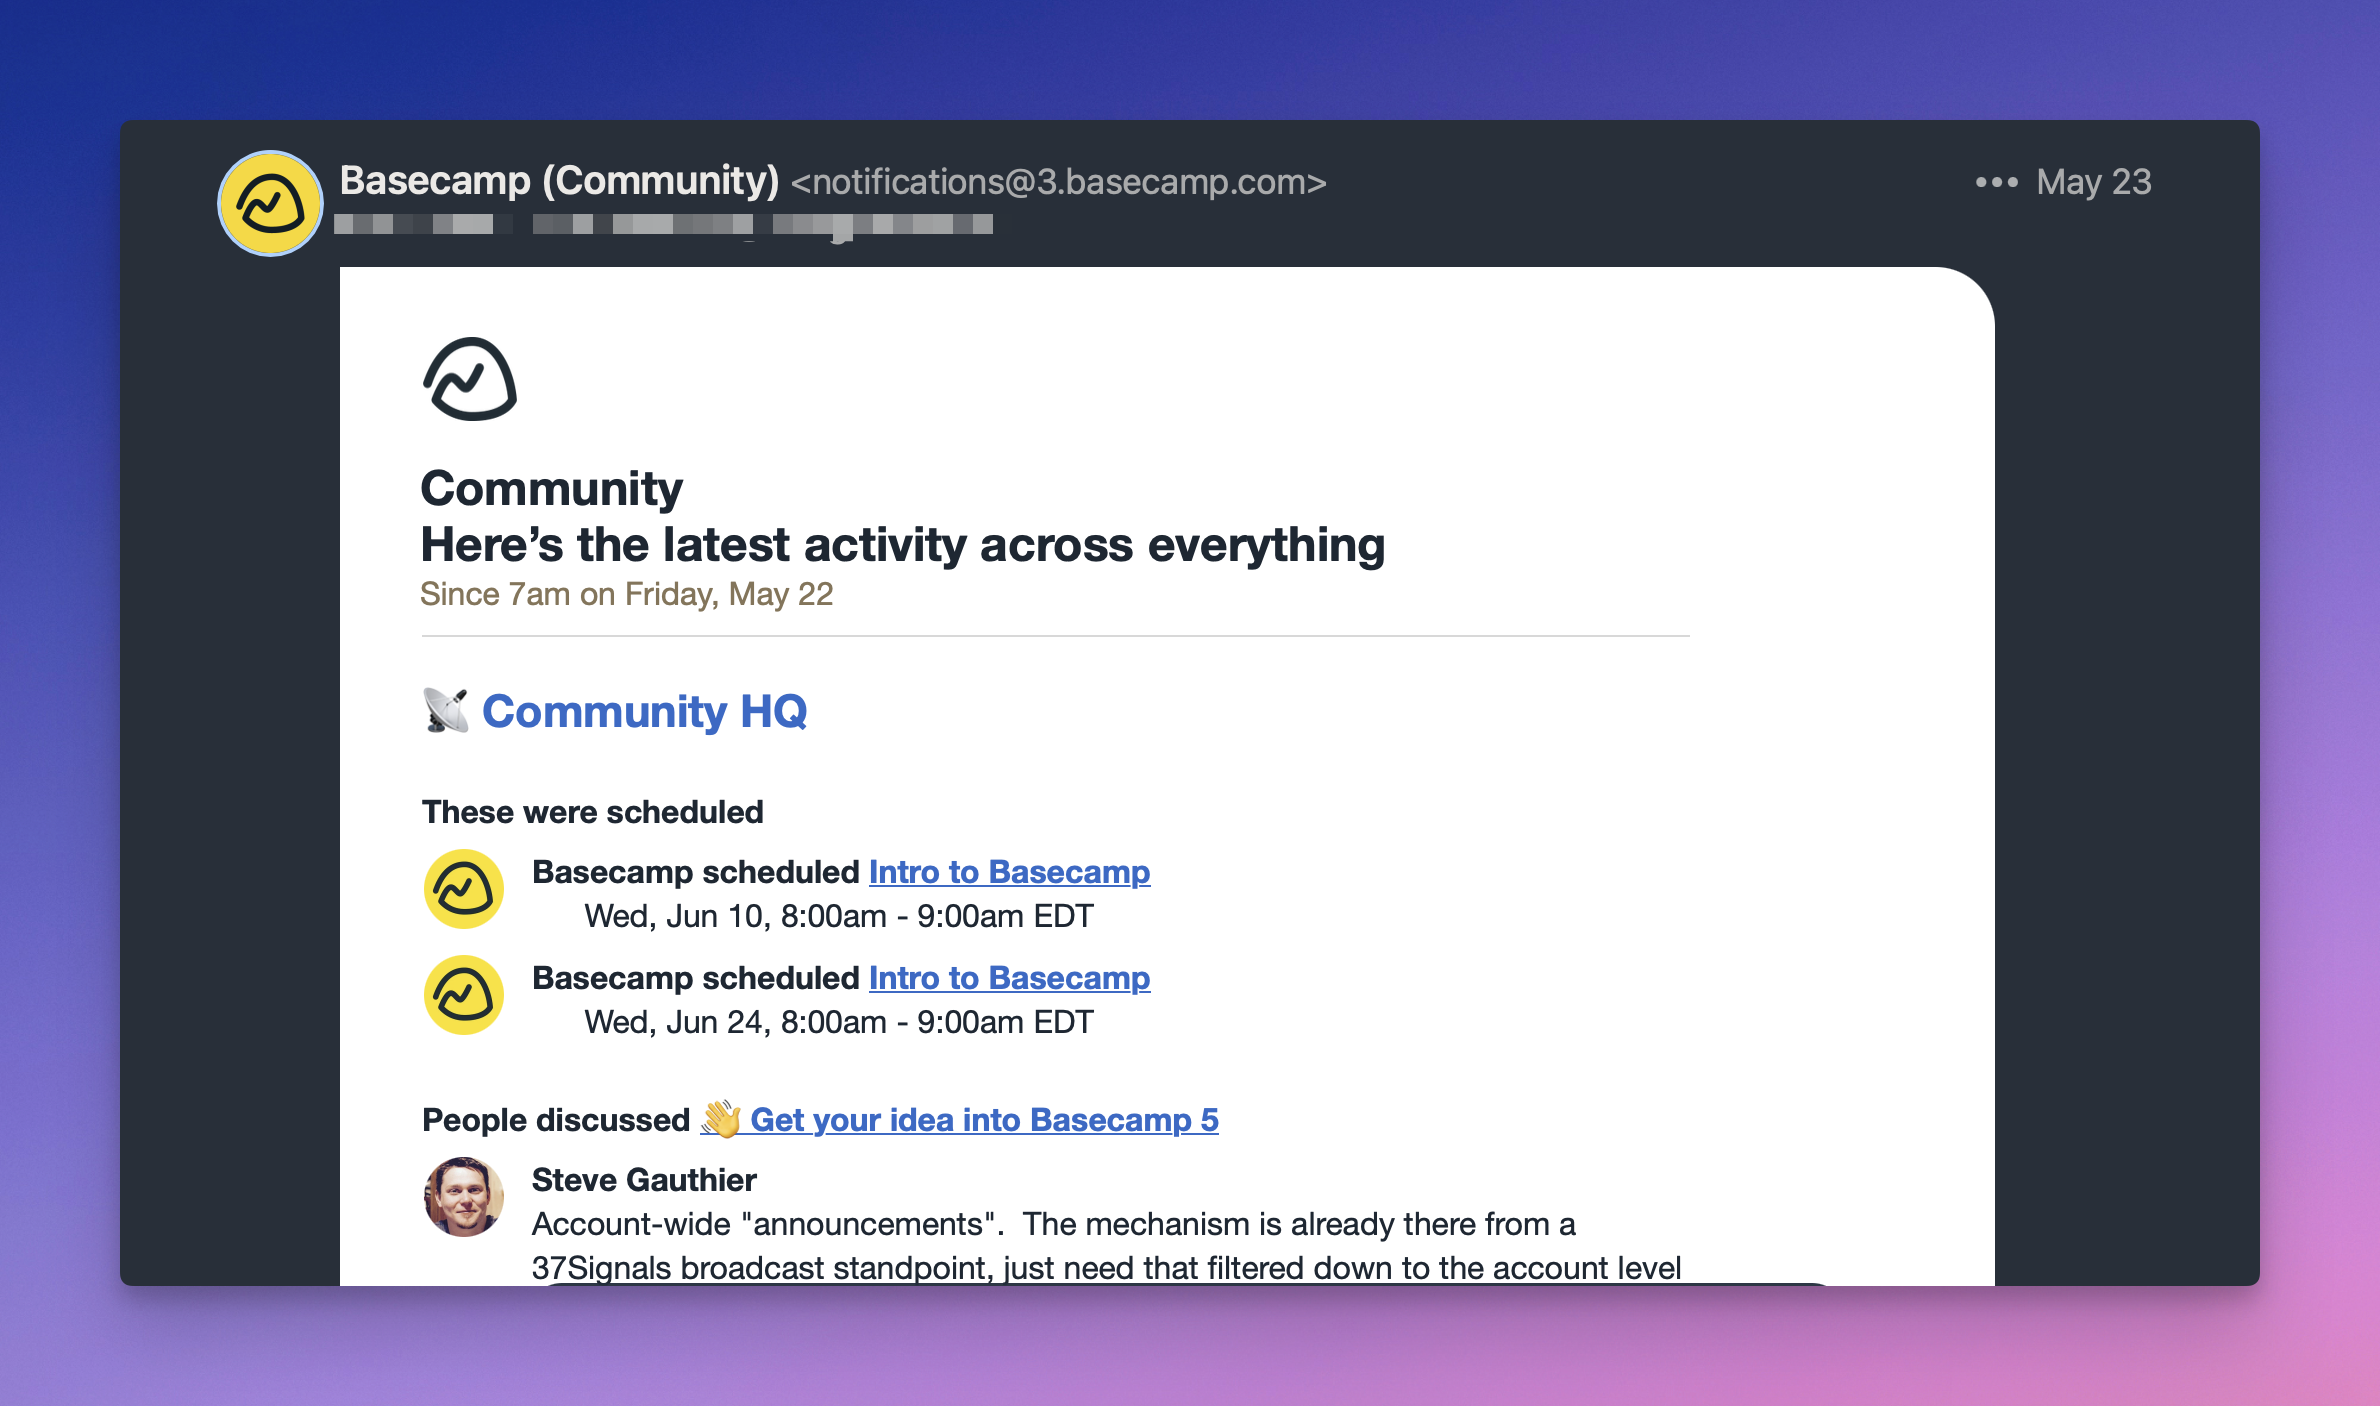This screenshot has height=1406, width=2380.
Task: Open Get your idea into Basecamp 5 link
Action: [959, 1120]
